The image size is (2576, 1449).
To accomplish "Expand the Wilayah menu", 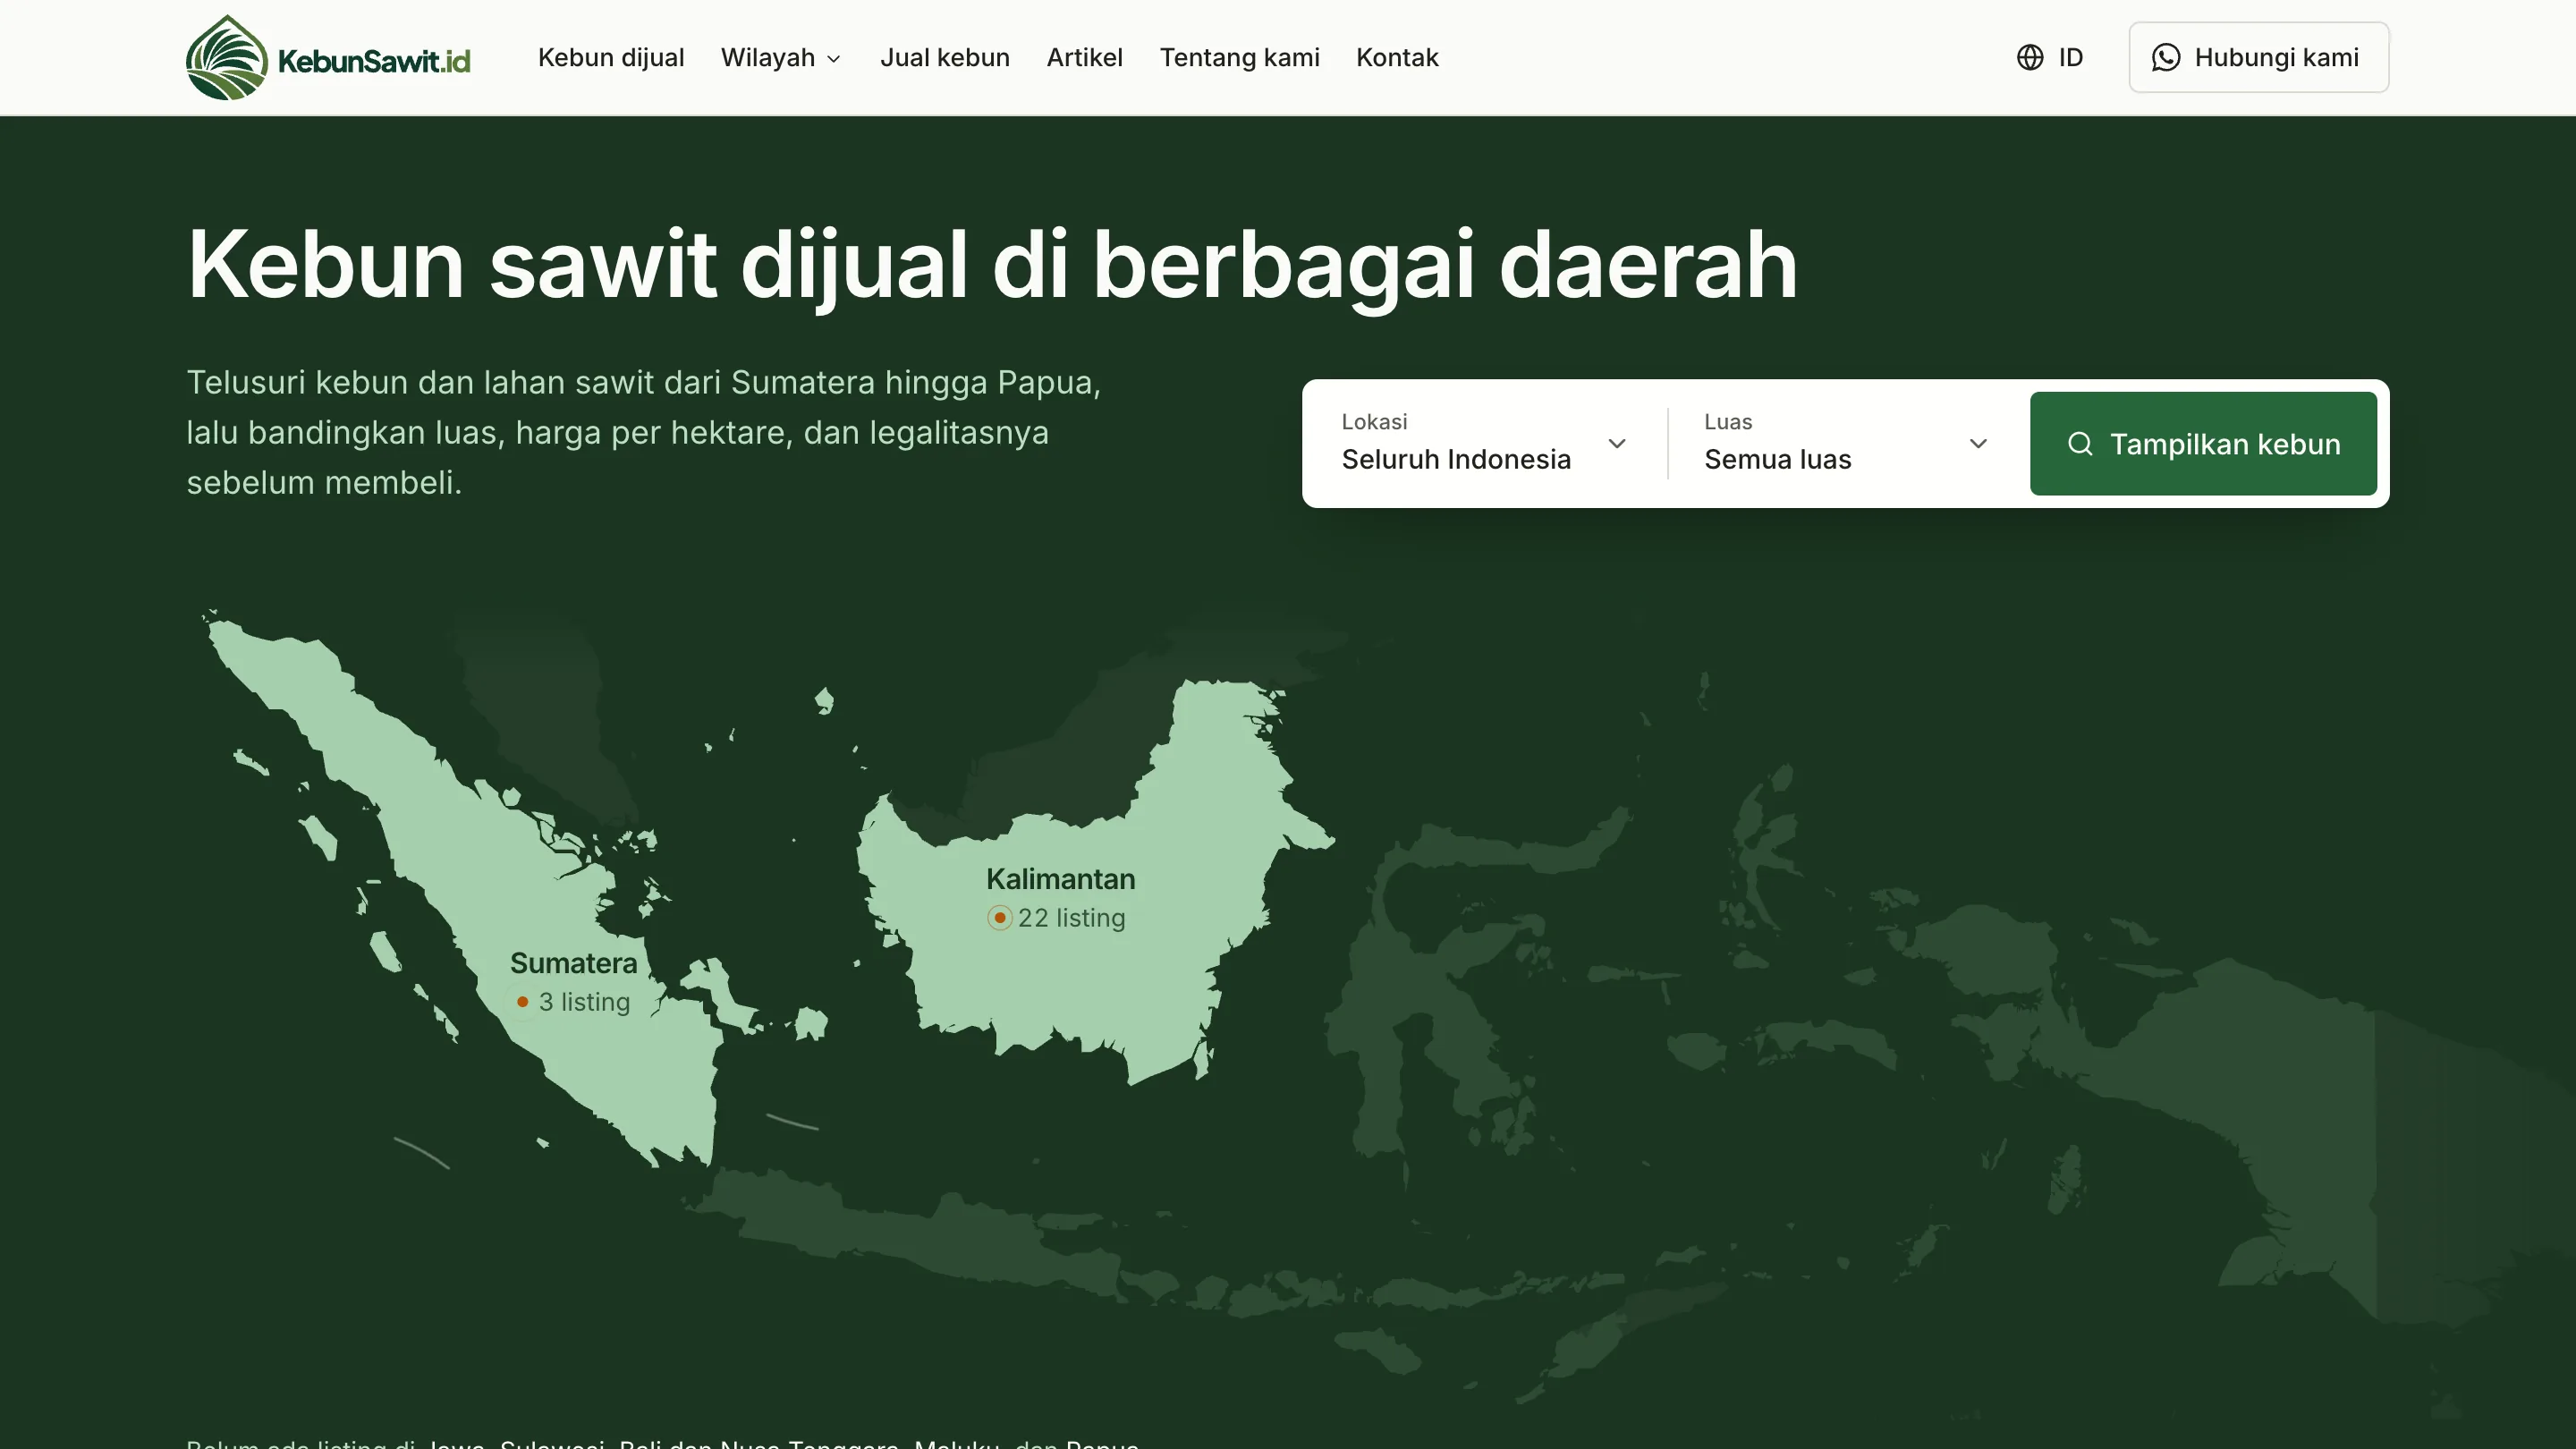I will 781,58.
